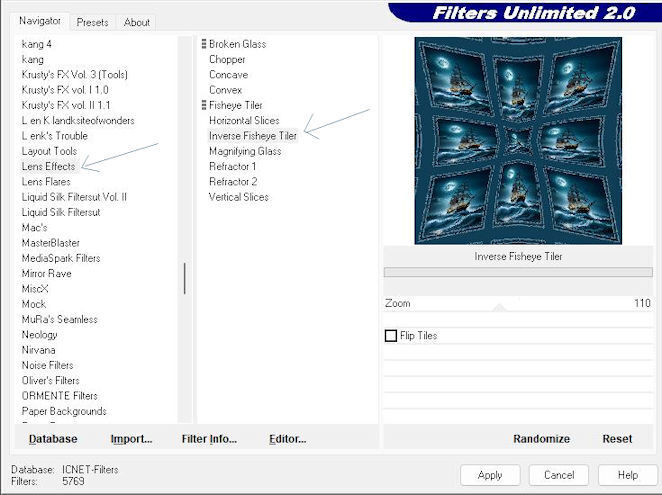Viewport: 662px width, 495px height.
Task: Select the Fisheye Tiler filter
Action: (x=236, y=105)
